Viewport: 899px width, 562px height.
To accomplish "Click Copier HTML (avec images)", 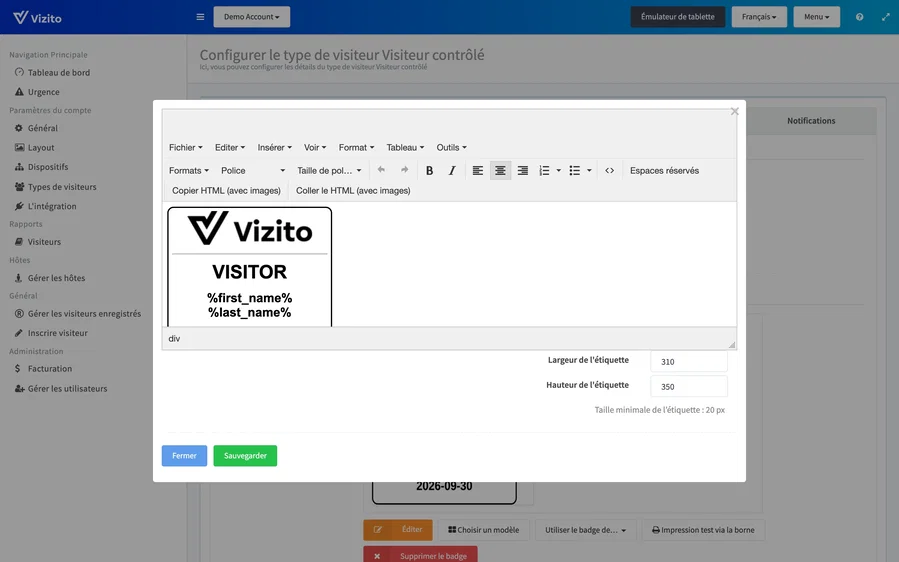I will click(226, 190).
